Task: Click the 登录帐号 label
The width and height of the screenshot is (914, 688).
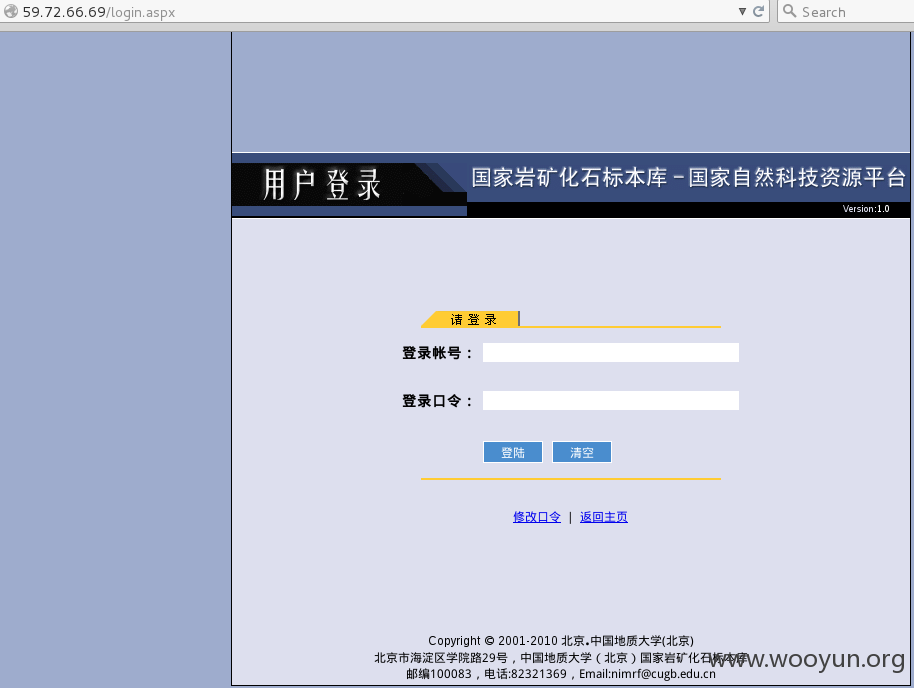Action: point(436,353)
